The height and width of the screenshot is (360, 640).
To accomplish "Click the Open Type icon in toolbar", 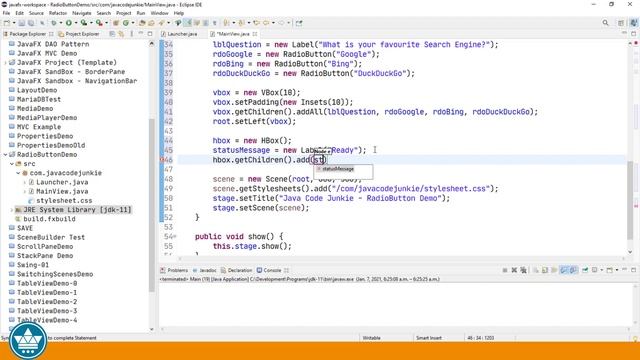I will [142, 23].
